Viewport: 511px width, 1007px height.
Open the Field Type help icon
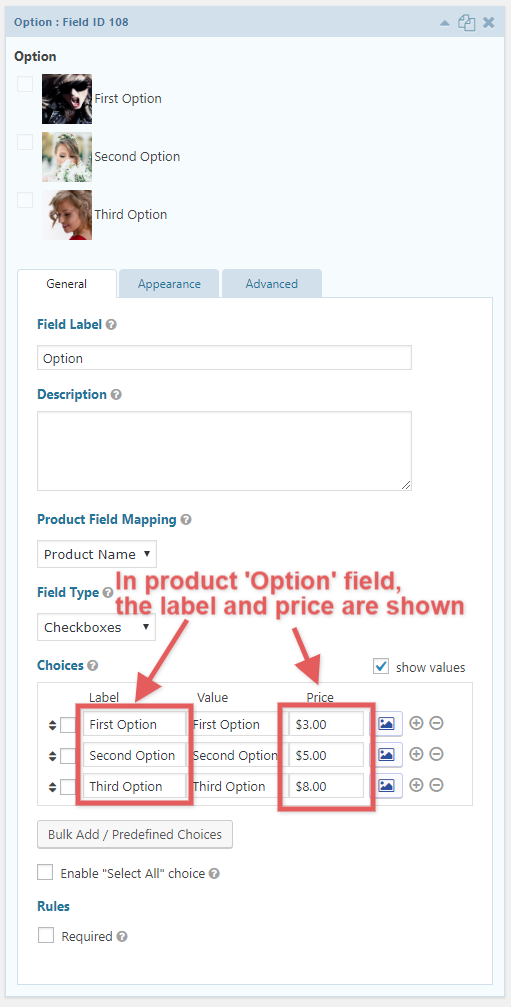coord(108,592)
